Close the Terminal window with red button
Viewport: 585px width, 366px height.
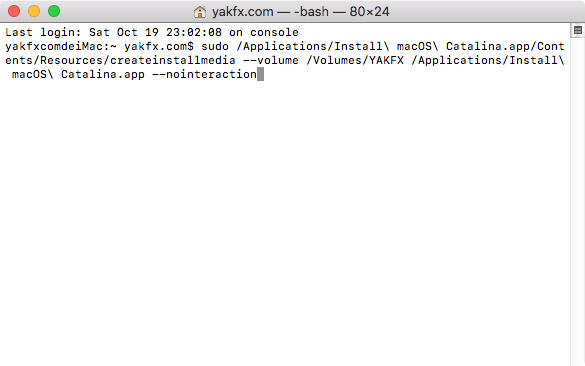coord(14,11)
